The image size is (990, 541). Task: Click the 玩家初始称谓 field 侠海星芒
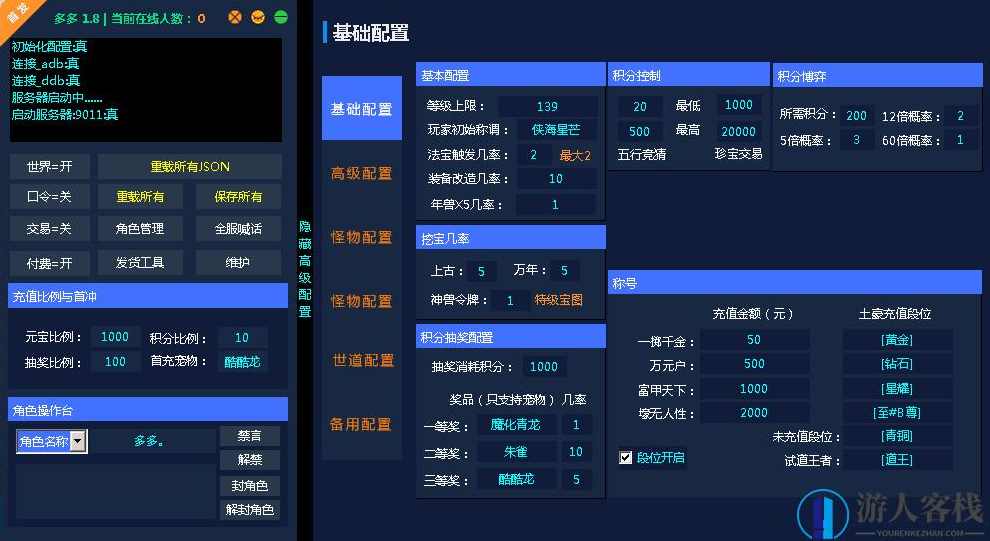[x=556, y=130]
